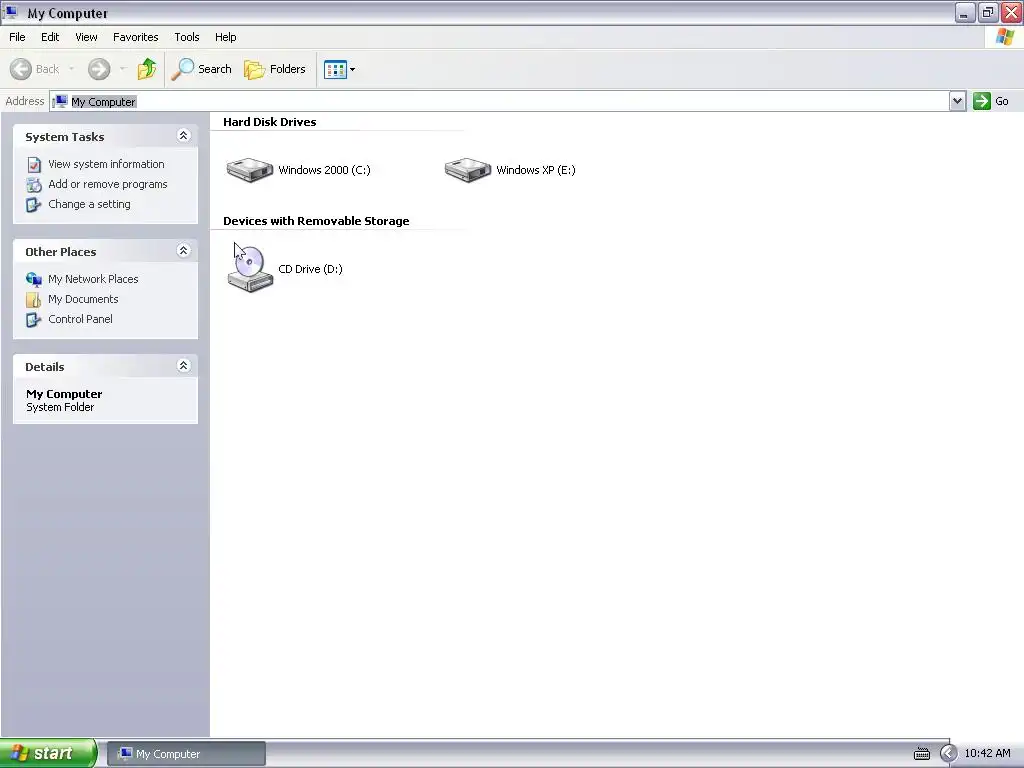This screenshot has height=768, width=1024.
Task: Open the Edit menu
Action: click(50, 37)
